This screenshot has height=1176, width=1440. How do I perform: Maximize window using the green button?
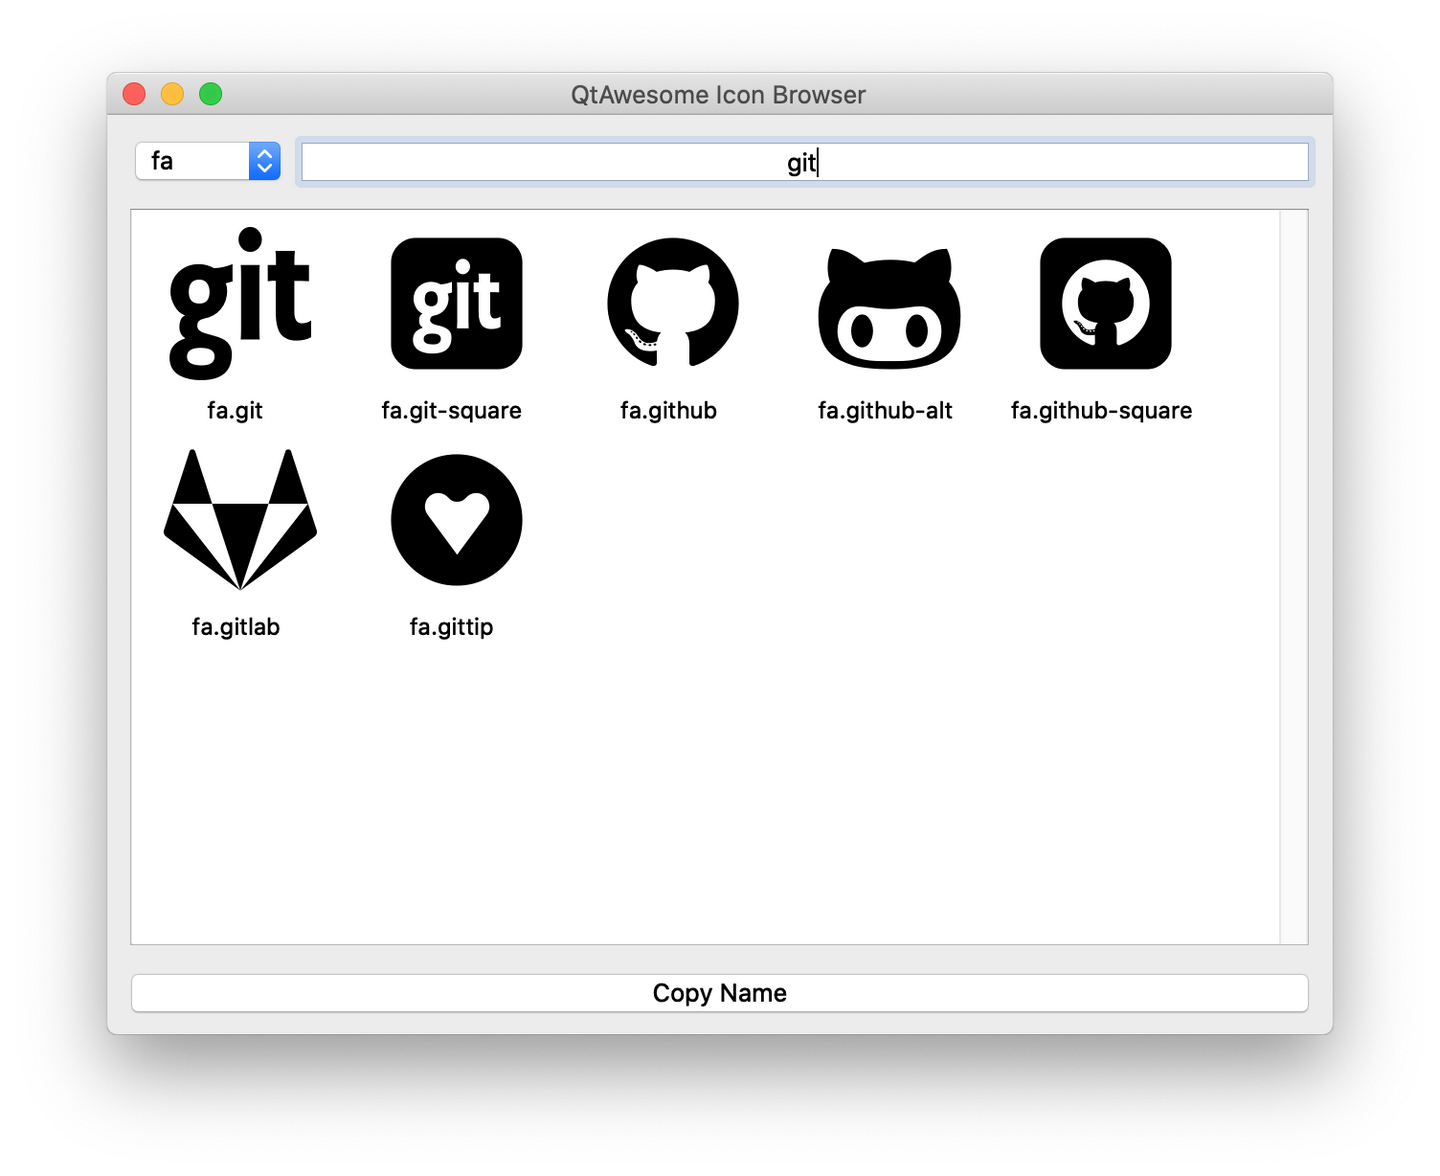210,94
